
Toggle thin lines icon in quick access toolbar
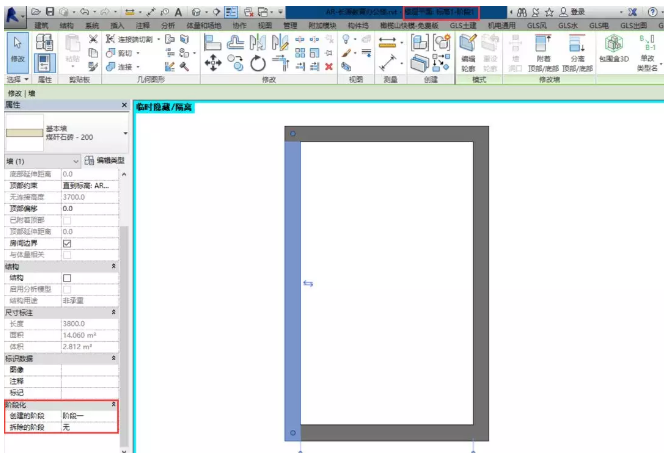(231, 12)
